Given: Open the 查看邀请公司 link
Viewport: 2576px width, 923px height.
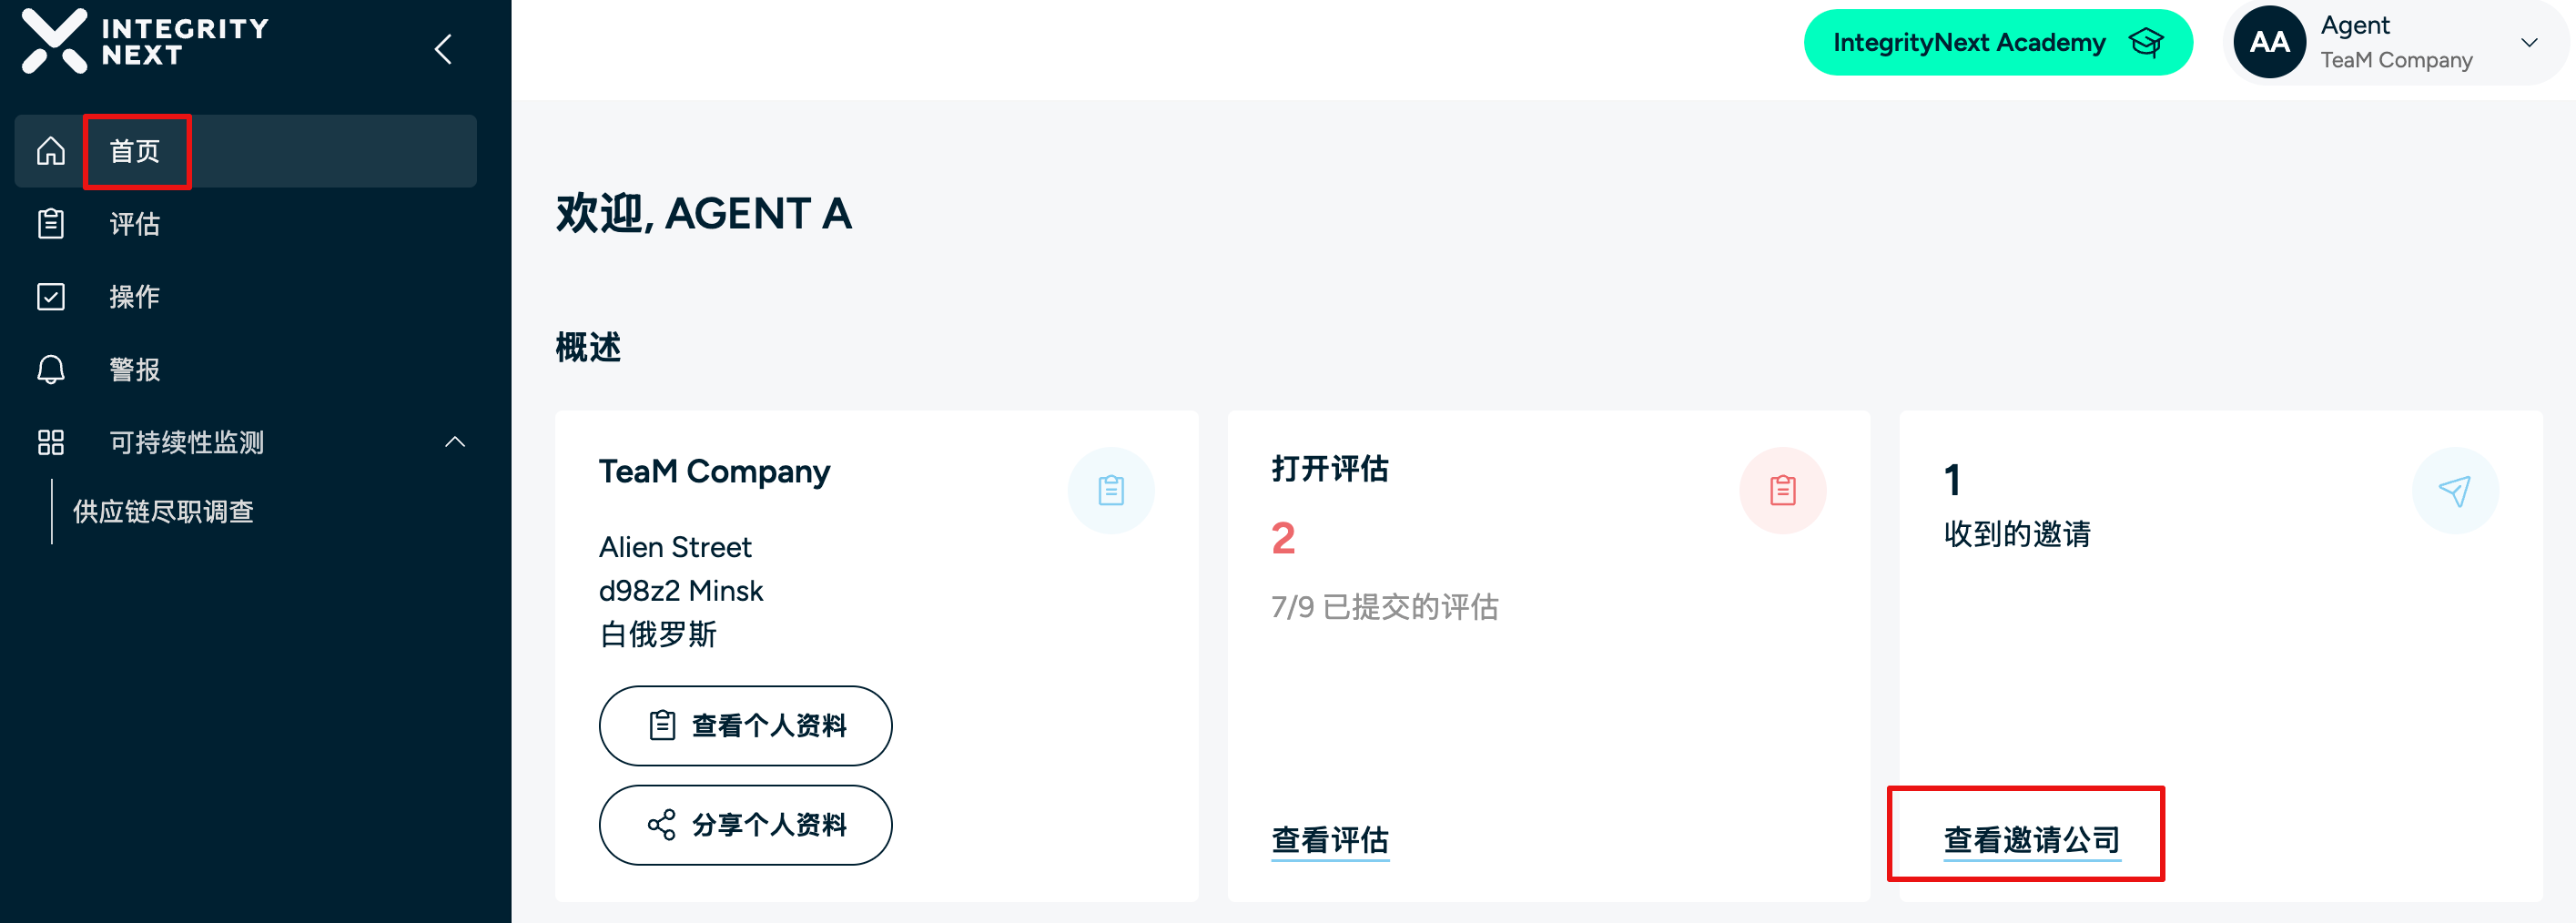Looking at the screenshot, I should (x=2032, y=840).
